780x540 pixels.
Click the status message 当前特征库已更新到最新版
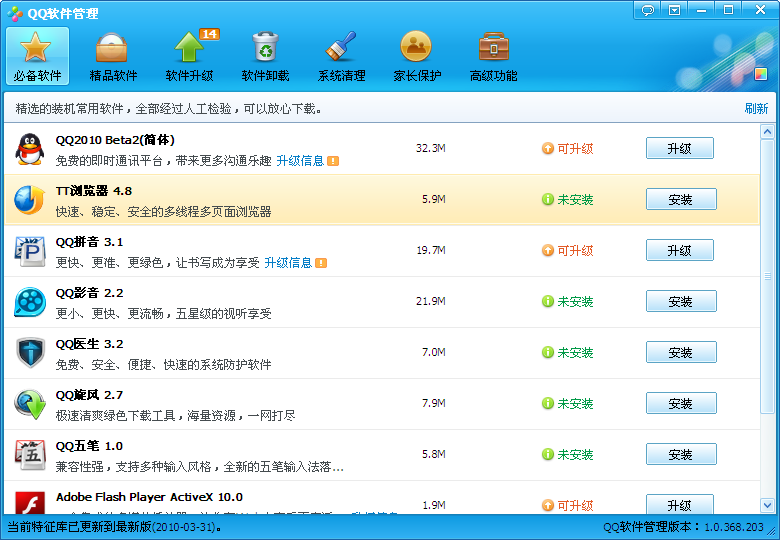(x=114, y=527)
